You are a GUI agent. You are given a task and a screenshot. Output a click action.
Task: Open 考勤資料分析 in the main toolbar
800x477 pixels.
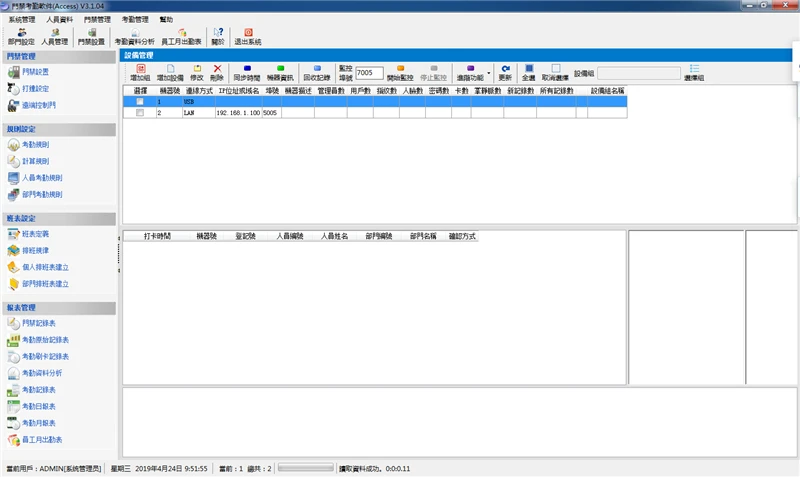(135, 37)
